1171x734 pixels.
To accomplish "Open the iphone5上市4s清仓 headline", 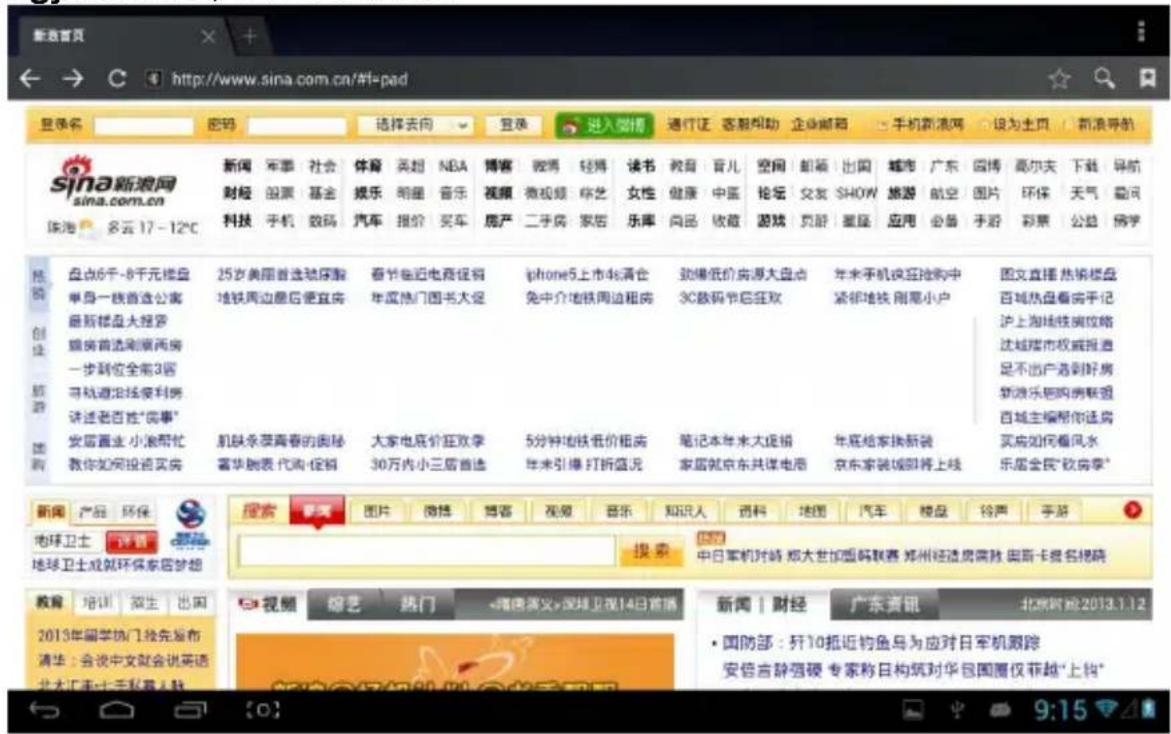I will pyautogui.click(x=587, y=275).
